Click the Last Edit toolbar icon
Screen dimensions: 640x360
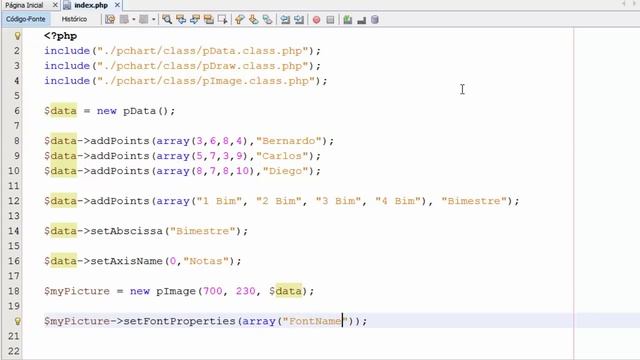[x=110, y=19]
